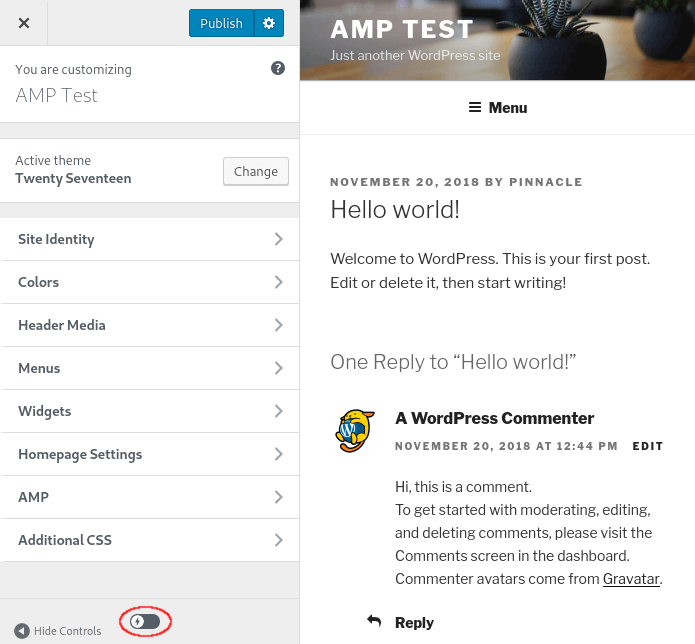Click the Homepage Settings chevron arrow

[278, 454]
